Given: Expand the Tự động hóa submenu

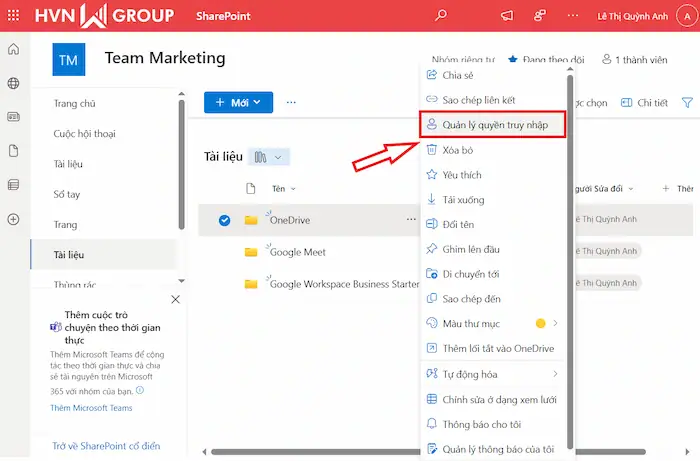Looking at the screenshot, I should (x=556, y=374).
